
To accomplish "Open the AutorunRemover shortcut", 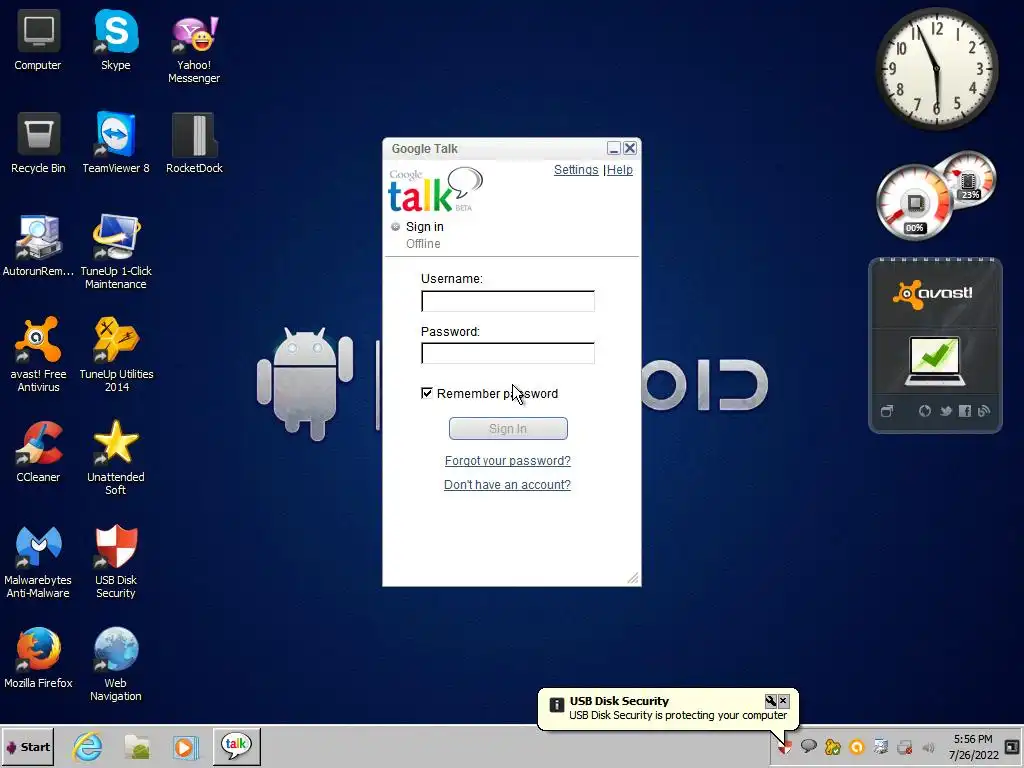I will click(38, 247).
